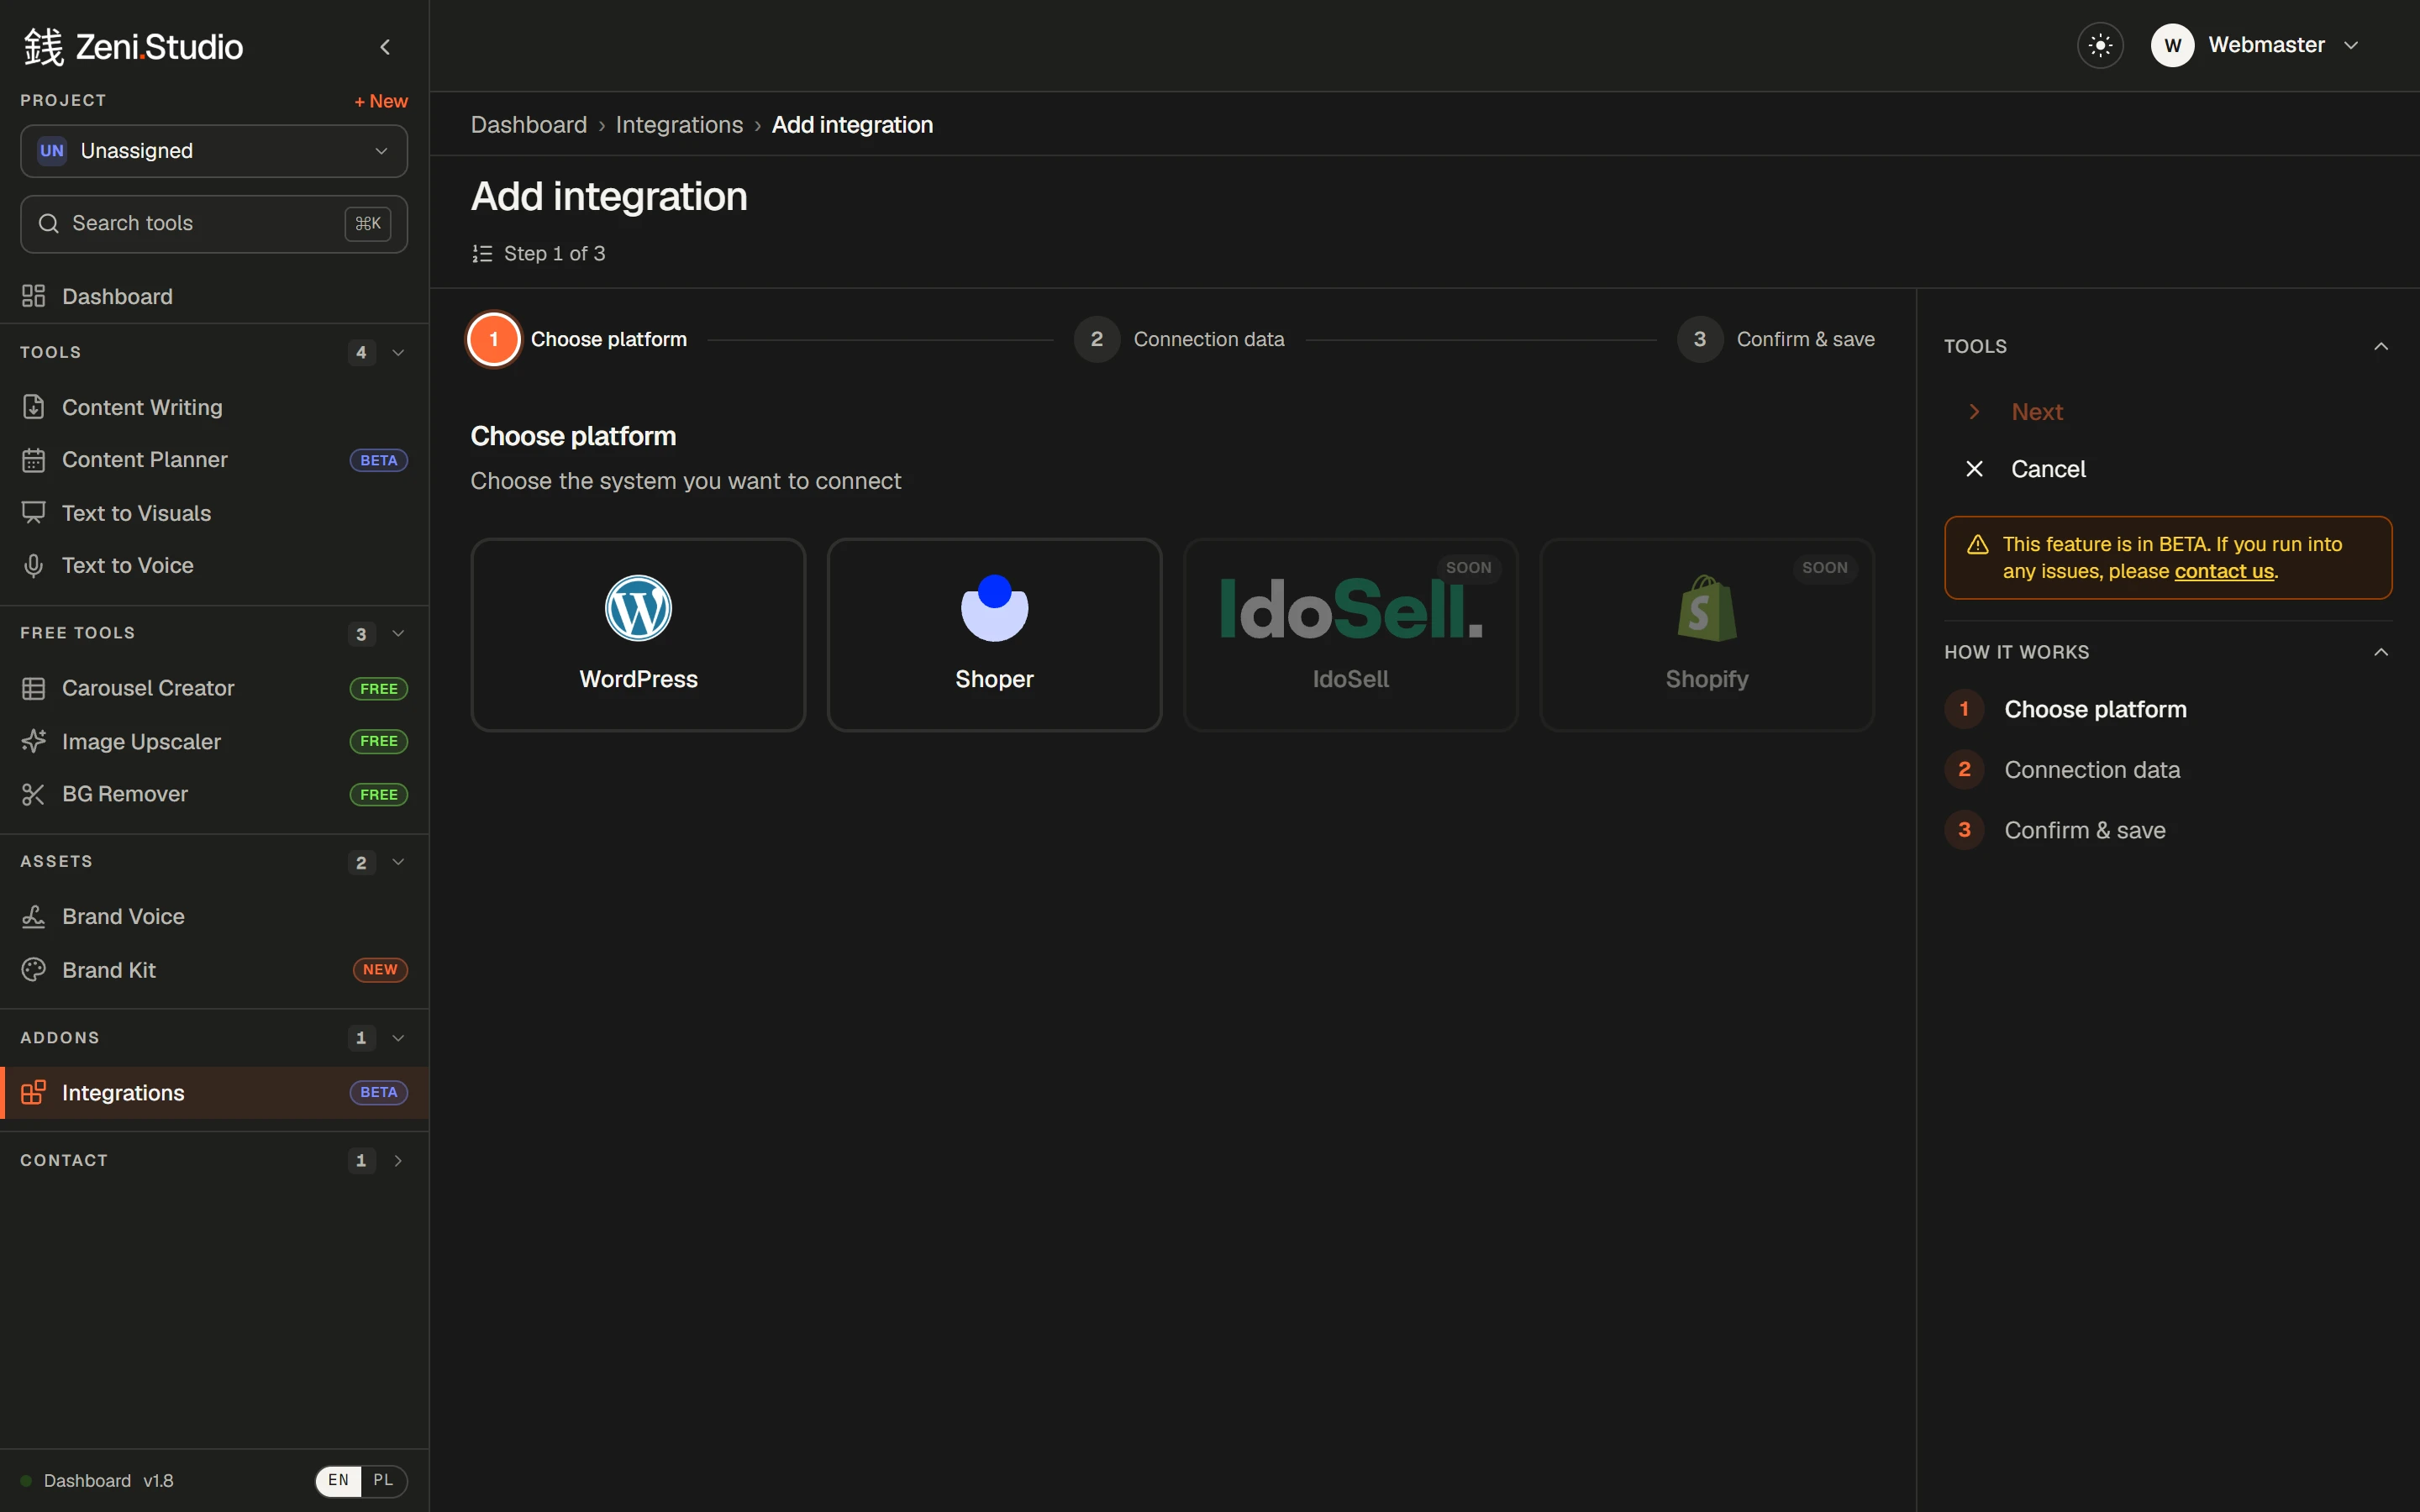Collapse the FREE TOOLS section
This screenshot has height=1512, width=2420.
(398, 633)
